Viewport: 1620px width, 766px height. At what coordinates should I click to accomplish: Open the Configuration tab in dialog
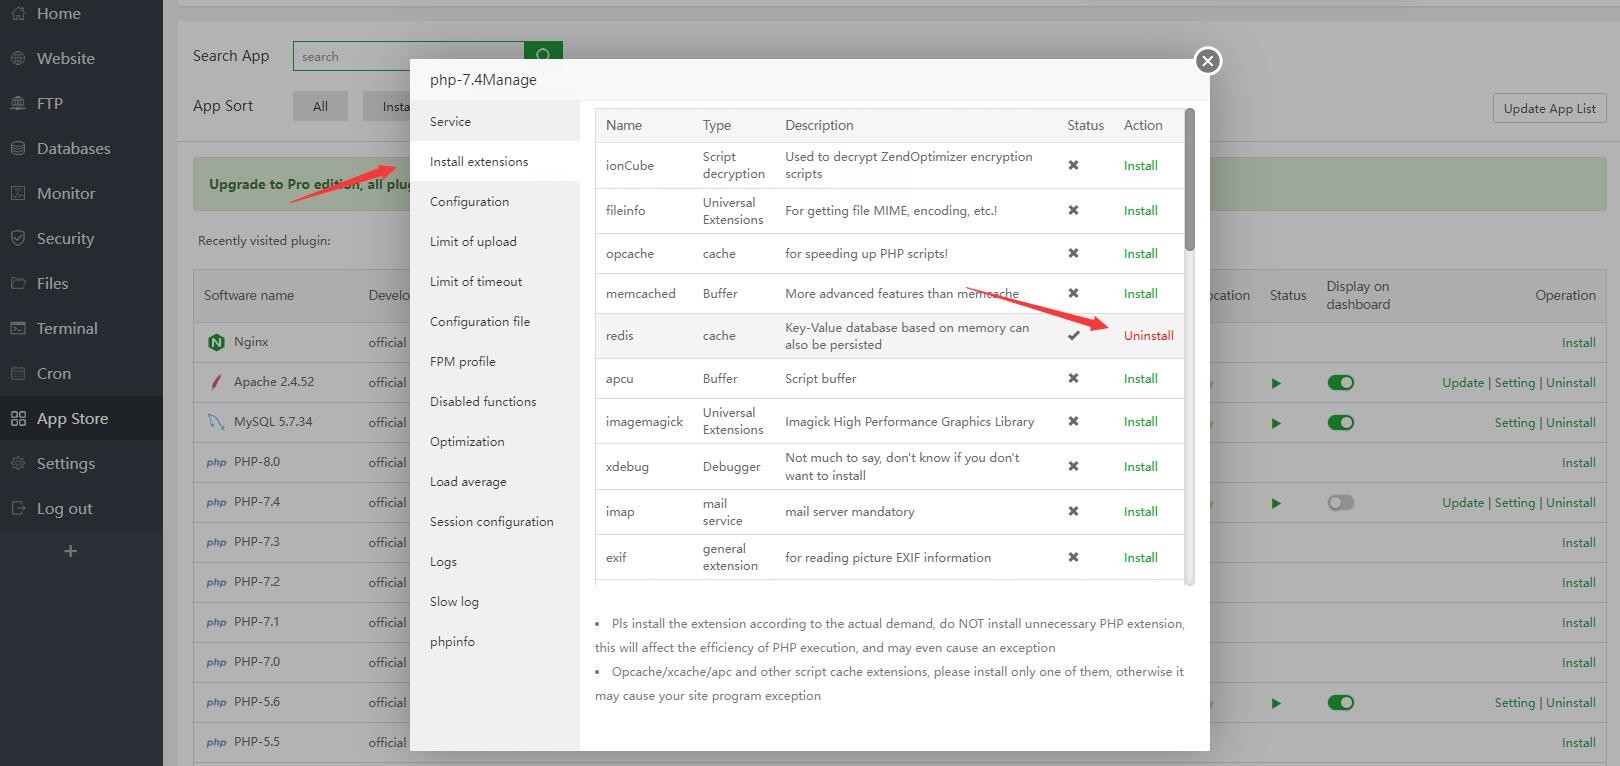(469, 201)
